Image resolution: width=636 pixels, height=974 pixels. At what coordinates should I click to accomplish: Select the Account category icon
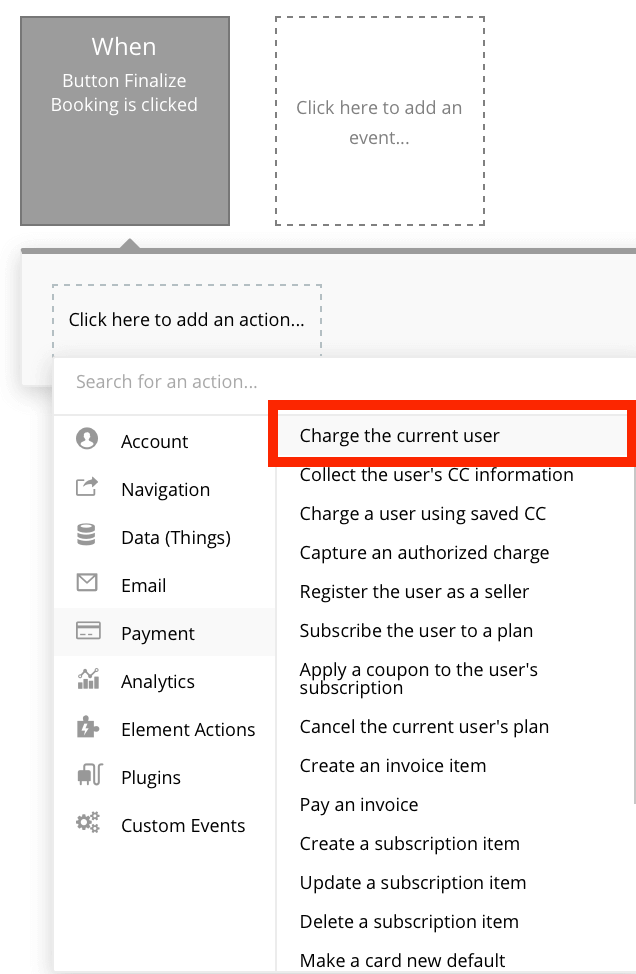(x=87, y=440)
